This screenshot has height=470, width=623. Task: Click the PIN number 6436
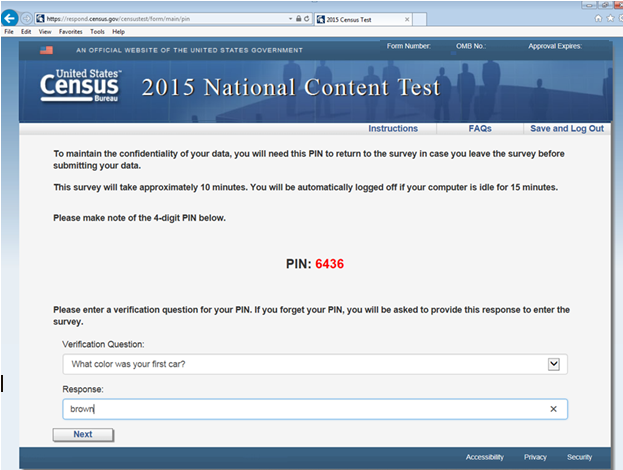tap(329, 264)
